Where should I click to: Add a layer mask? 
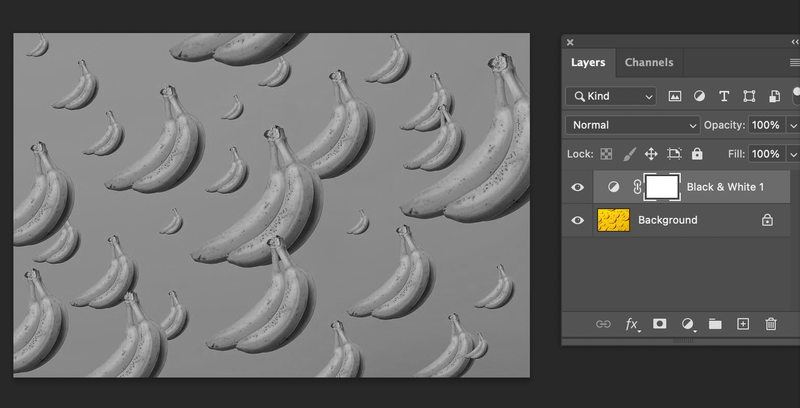tap(660, 324)
